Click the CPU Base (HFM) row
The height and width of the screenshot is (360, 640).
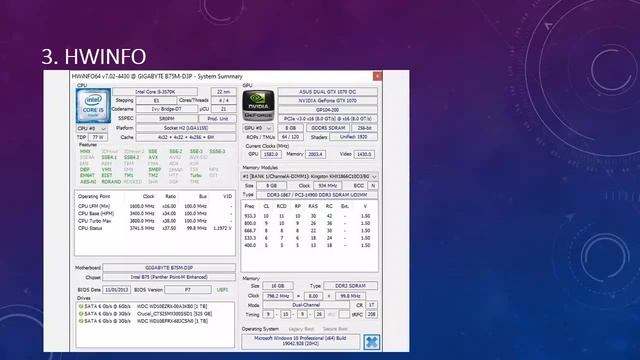click(155, 213)
